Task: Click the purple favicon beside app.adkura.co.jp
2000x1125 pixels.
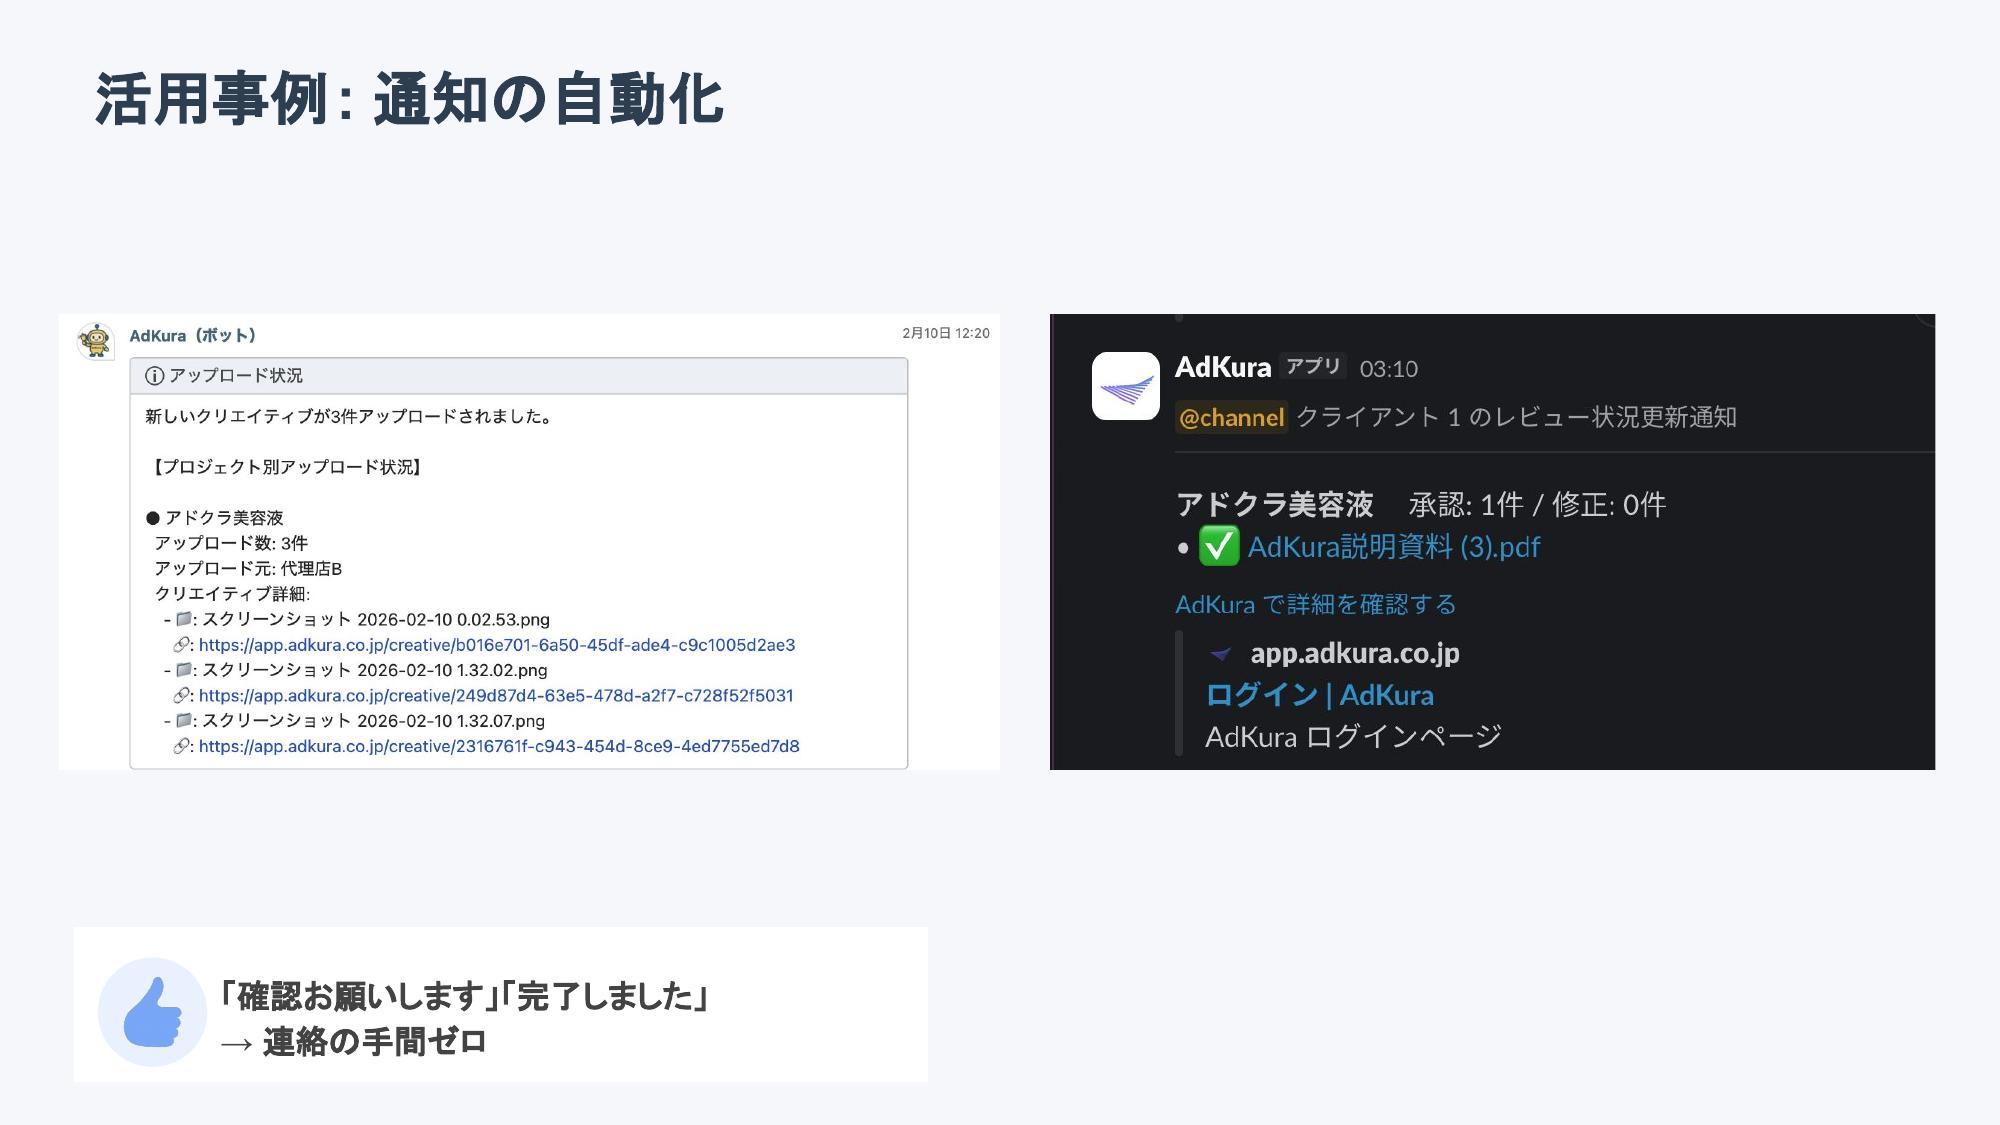Action: 1222,653
